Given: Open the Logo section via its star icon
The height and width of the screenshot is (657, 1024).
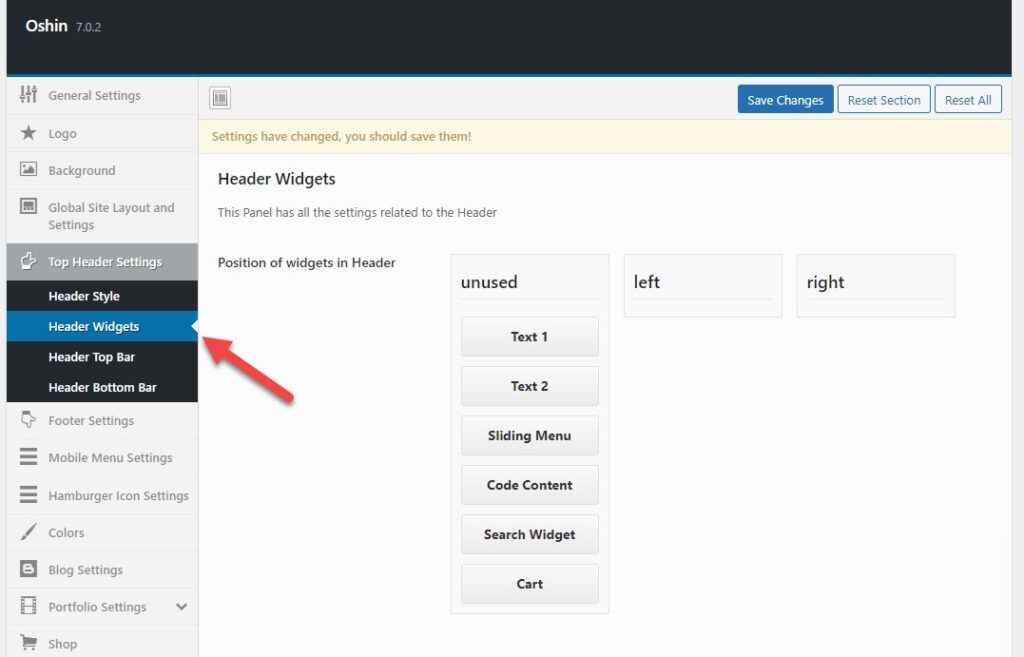Looking at the screenshot, I should coord(28,132).
